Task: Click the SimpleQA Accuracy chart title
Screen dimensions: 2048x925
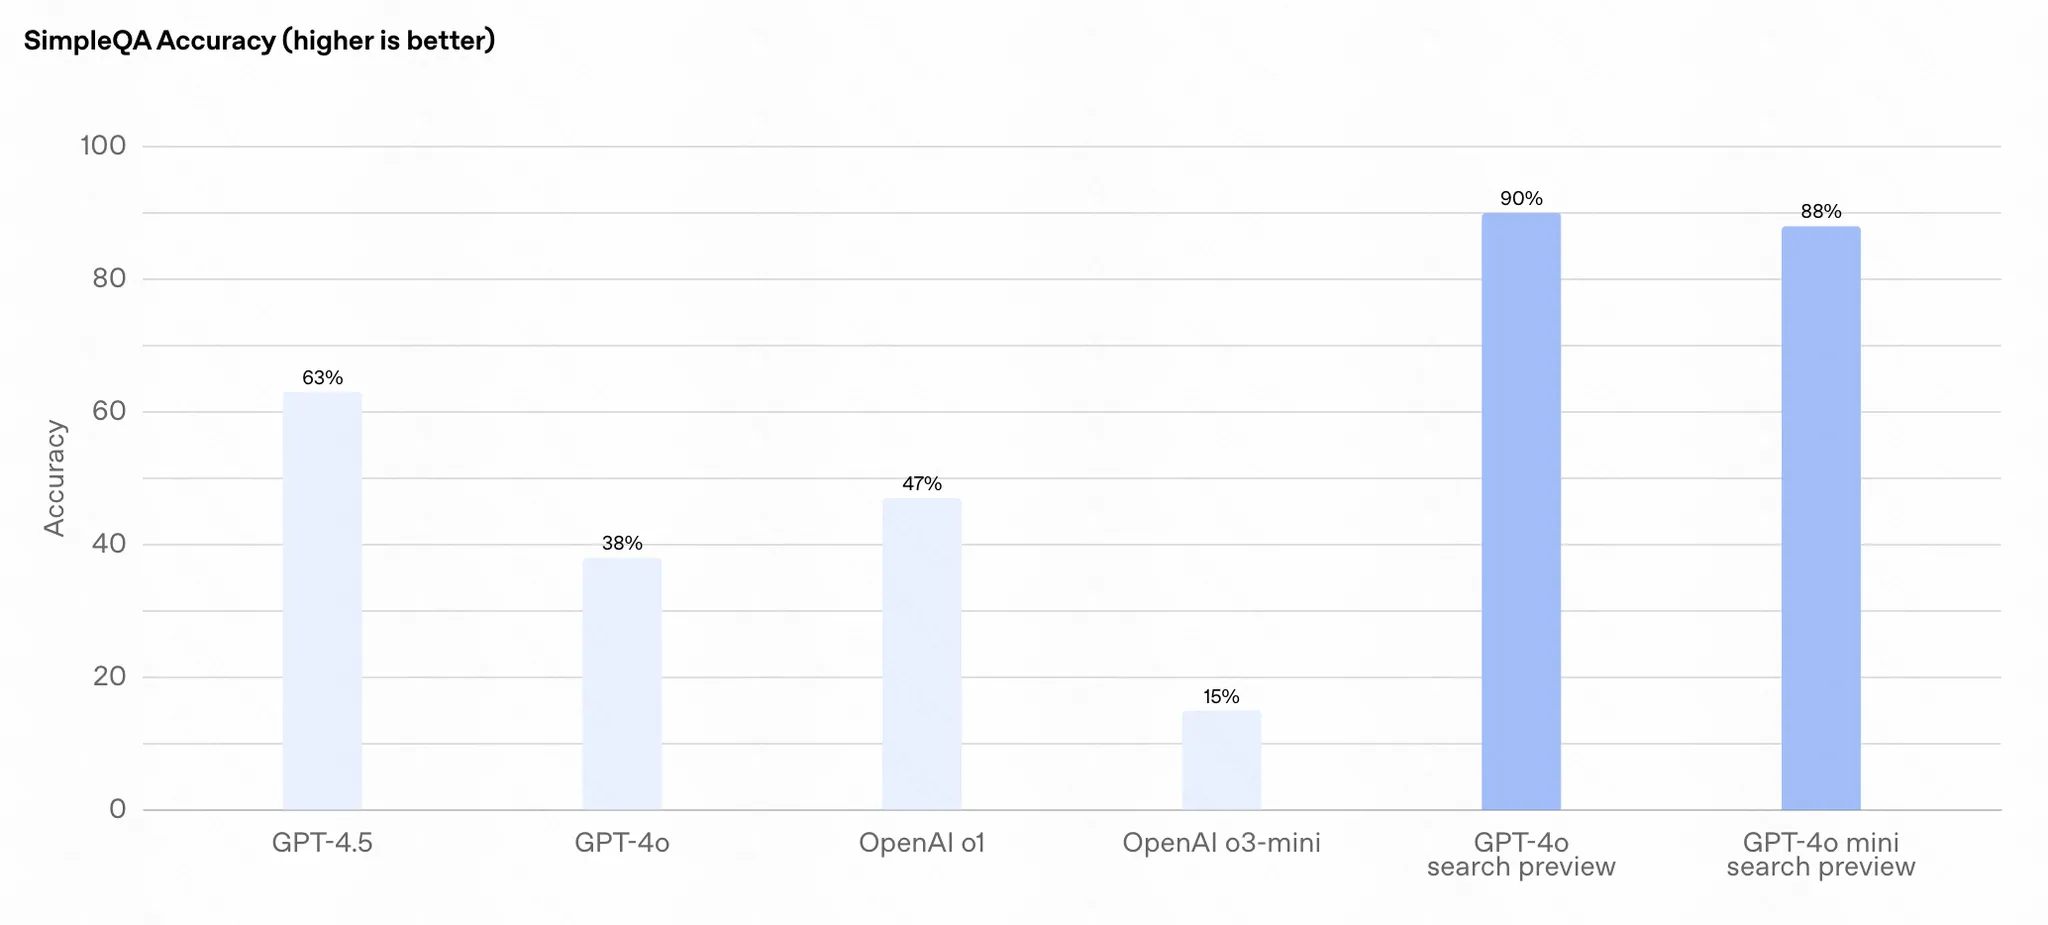Action: (x=260, y=41)
